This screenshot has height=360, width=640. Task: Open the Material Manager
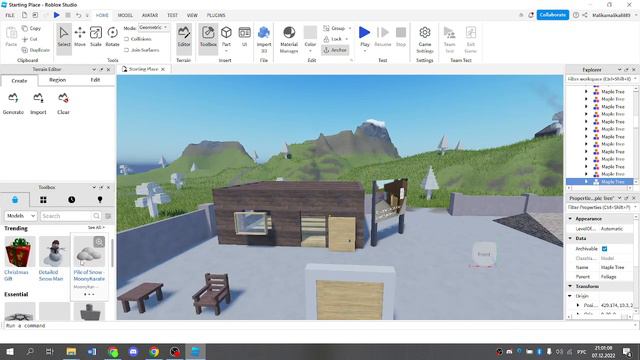[x=289, y=39]
